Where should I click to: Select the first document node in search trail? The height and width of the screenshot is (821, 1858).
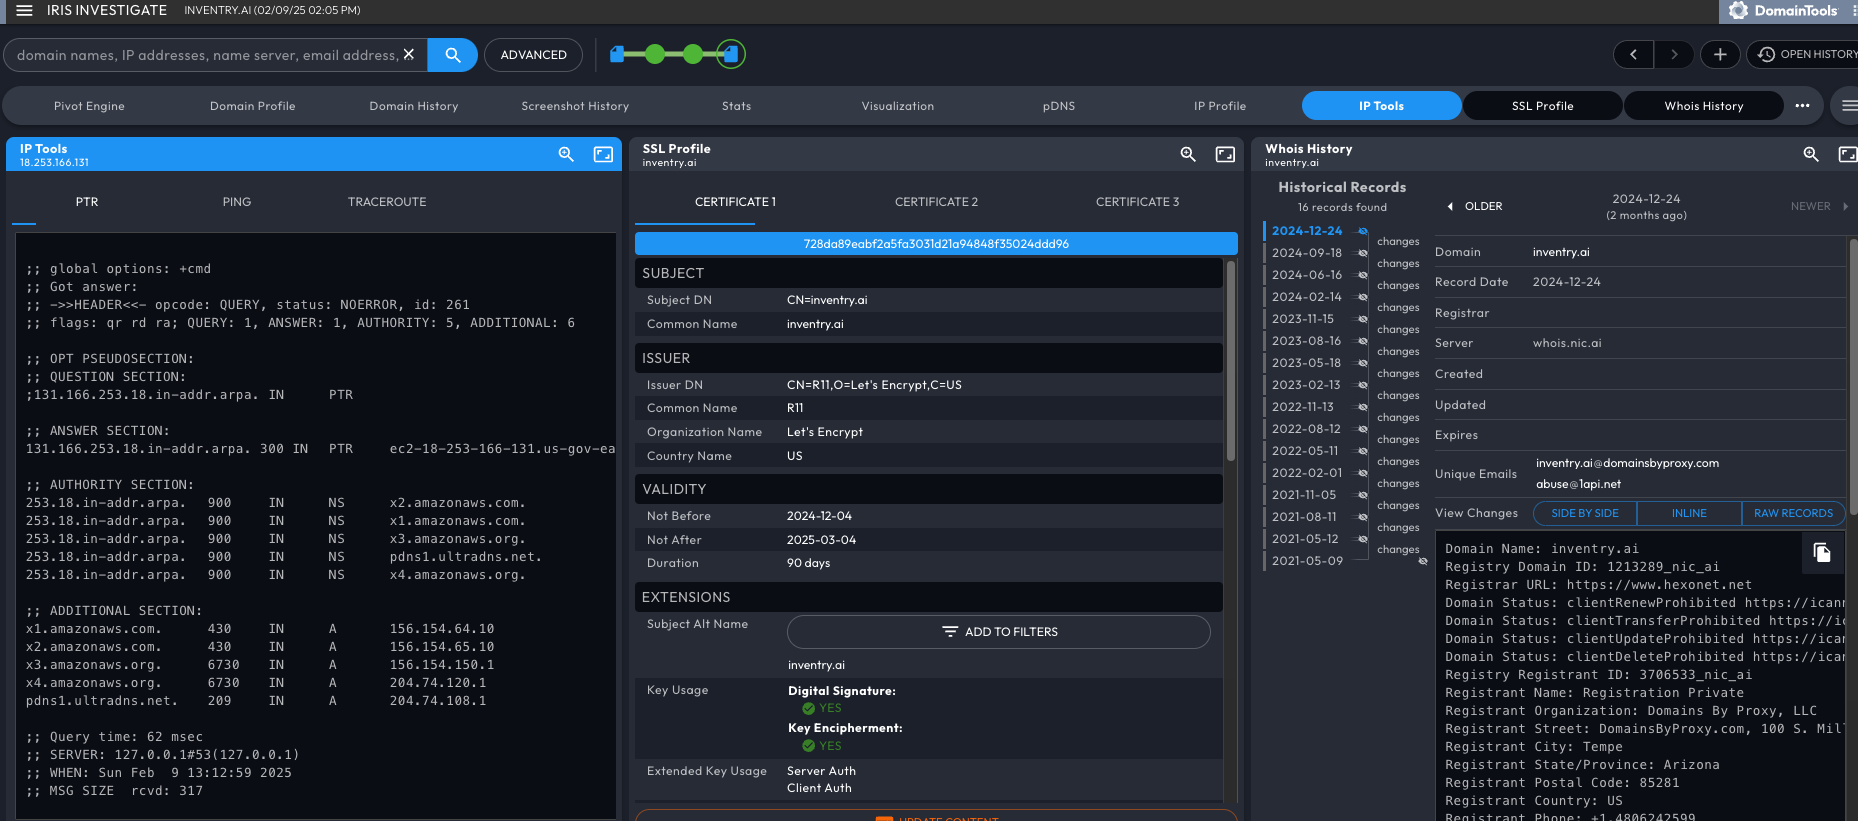coord(617,54)
